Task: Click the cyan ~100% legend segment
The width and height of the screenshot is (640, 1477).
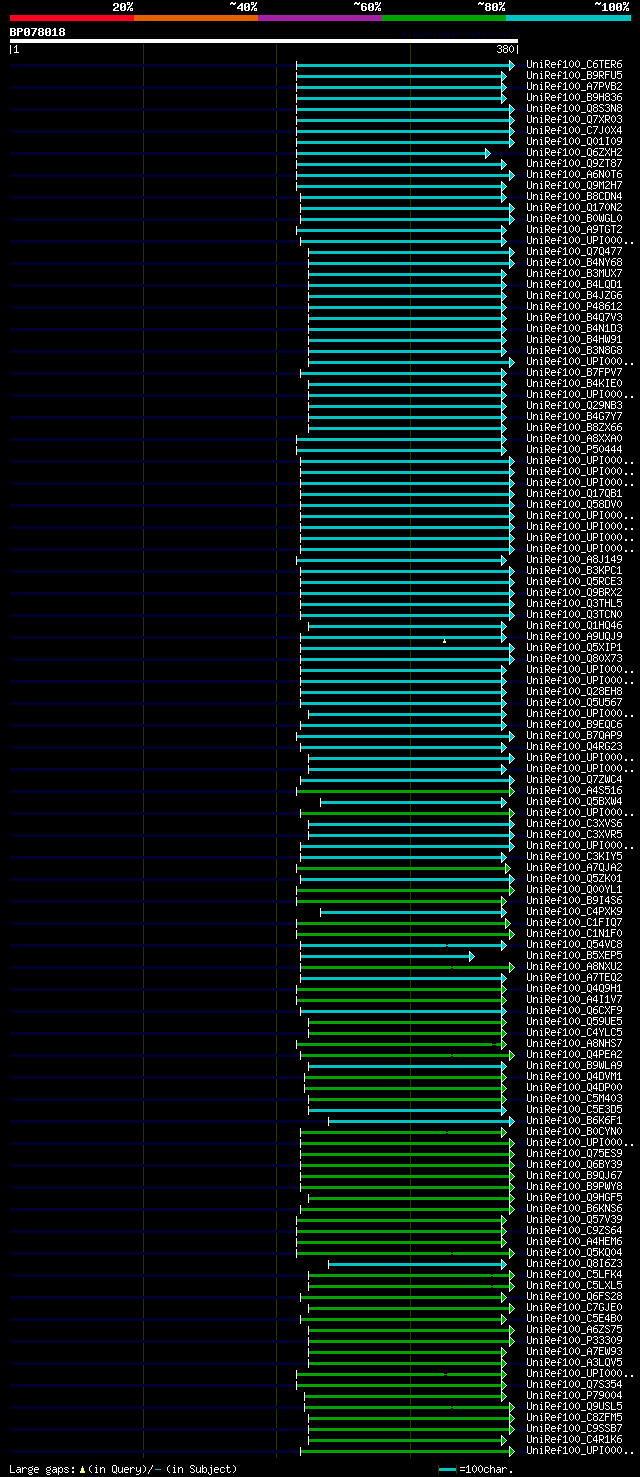Action: click(568, 18)
